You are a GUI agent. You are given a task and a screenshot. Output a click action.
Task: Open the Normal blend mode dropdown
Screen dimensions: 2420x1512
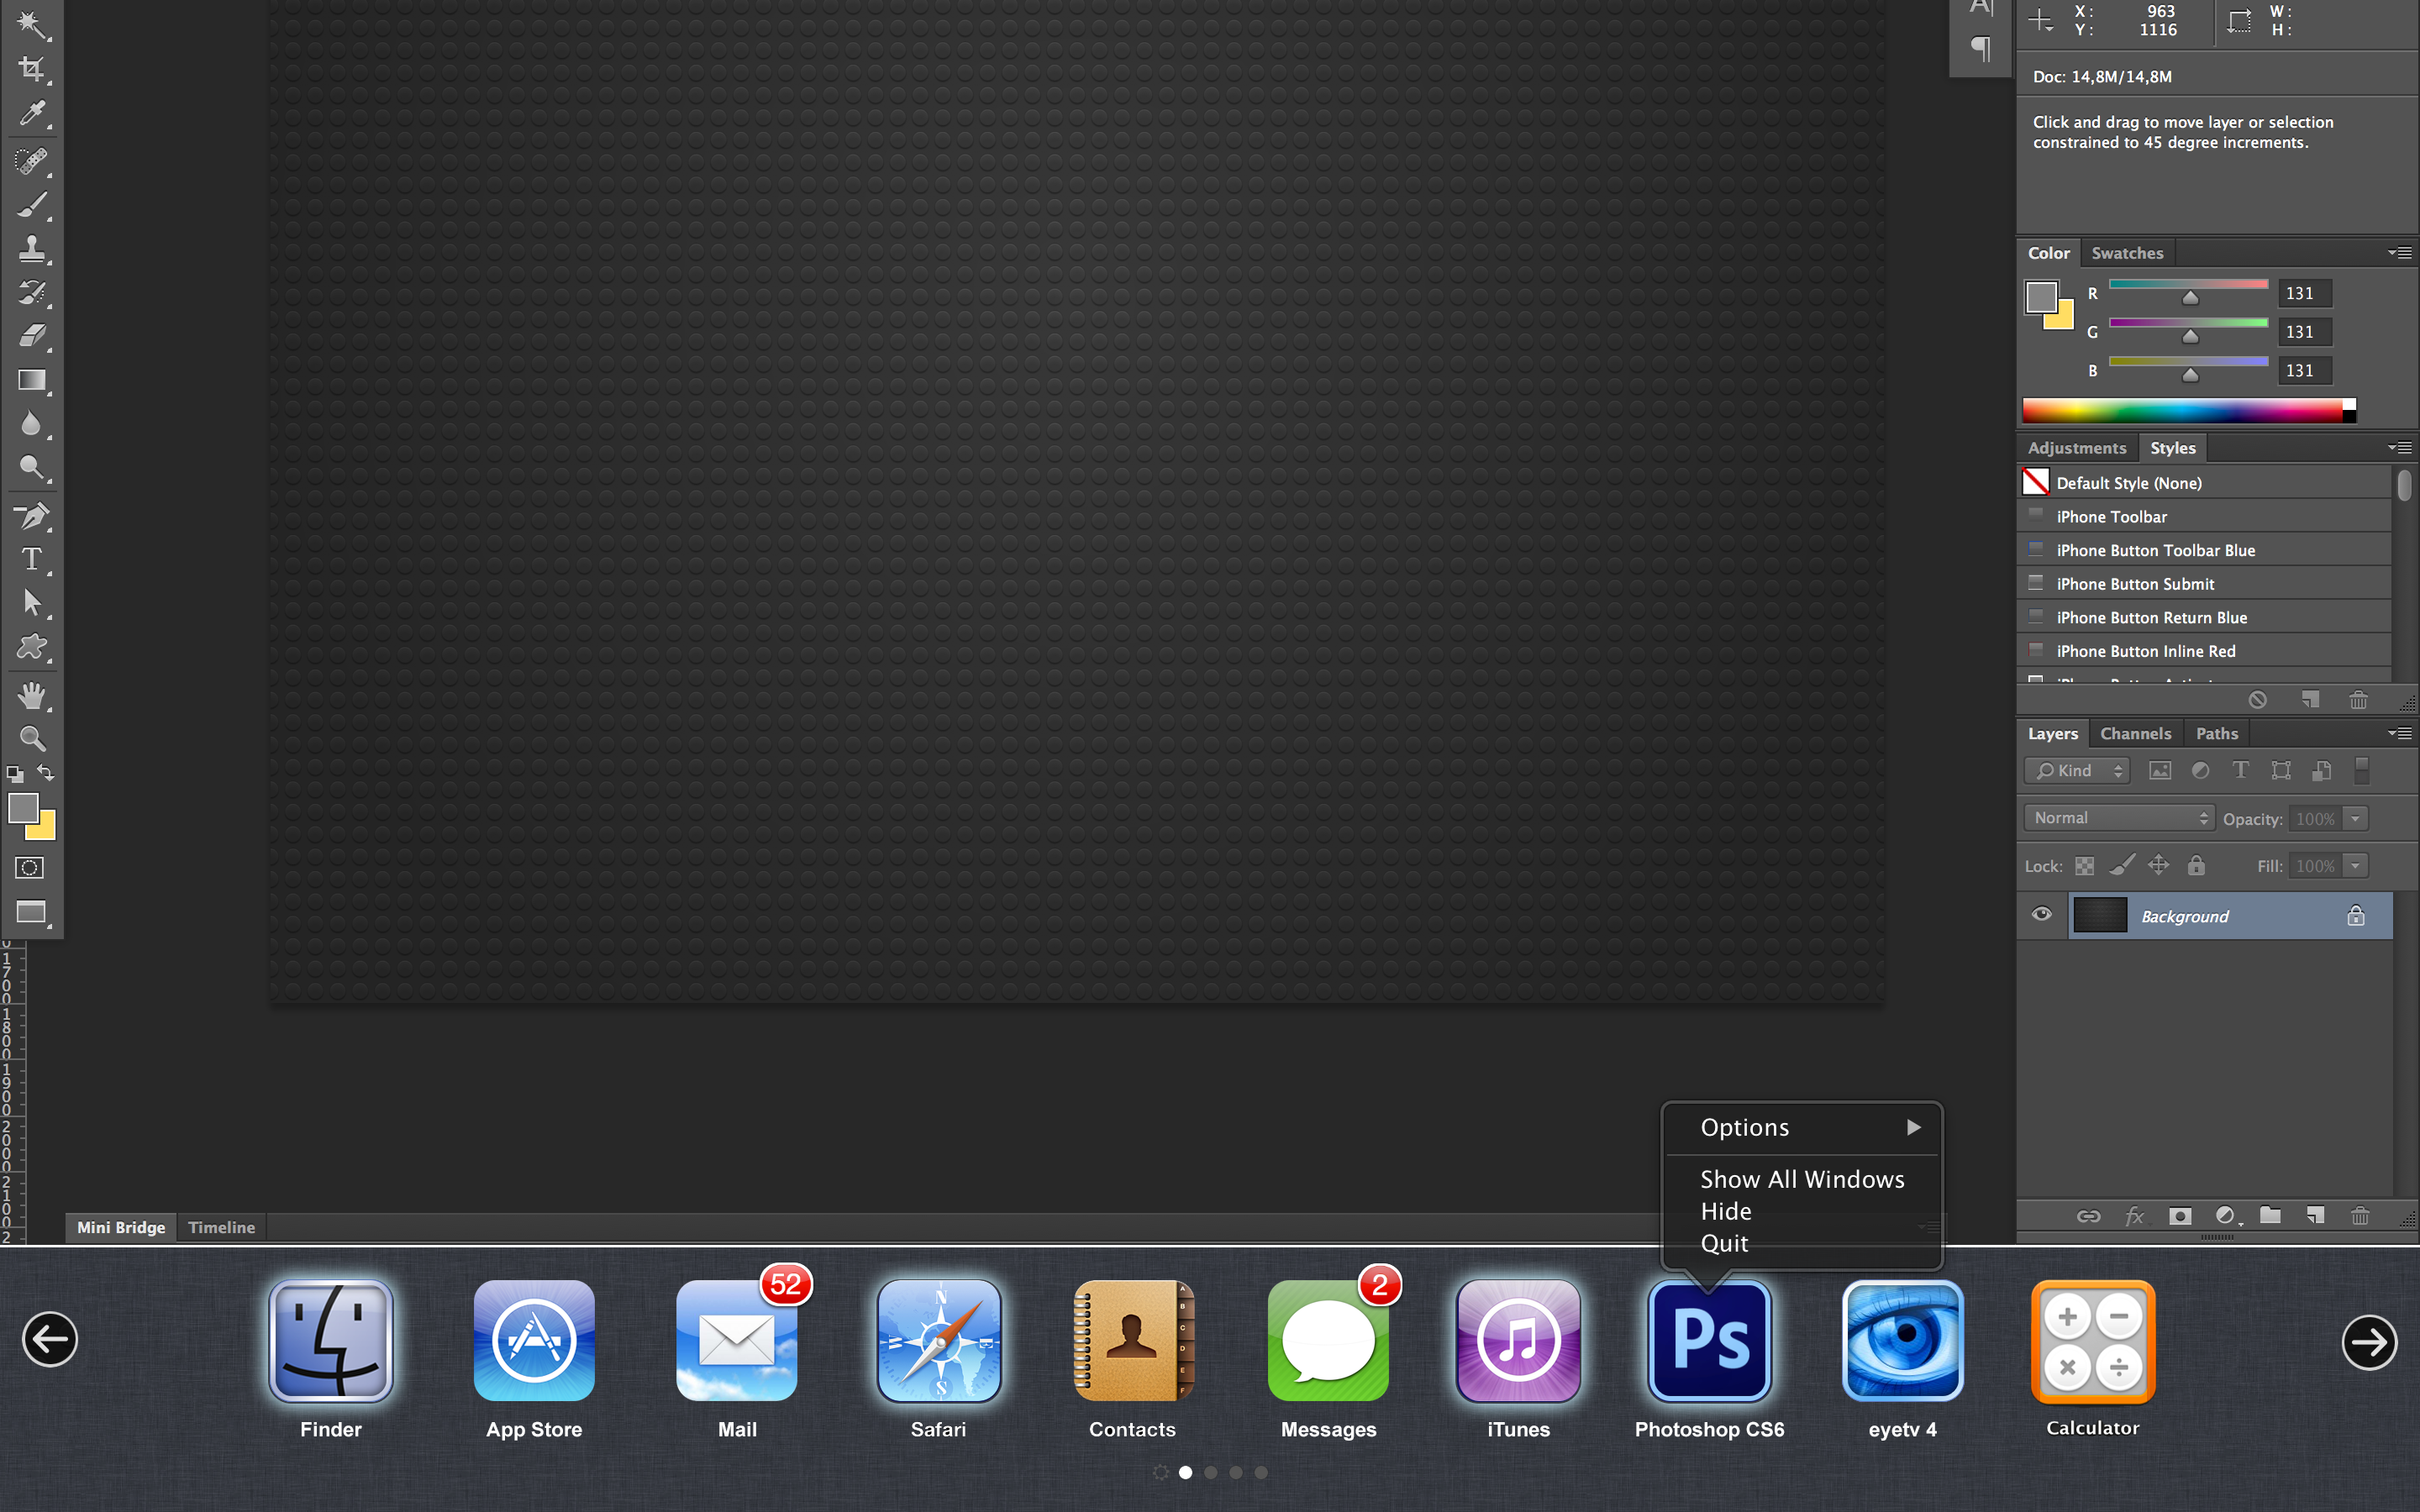tap(2119, 818)
